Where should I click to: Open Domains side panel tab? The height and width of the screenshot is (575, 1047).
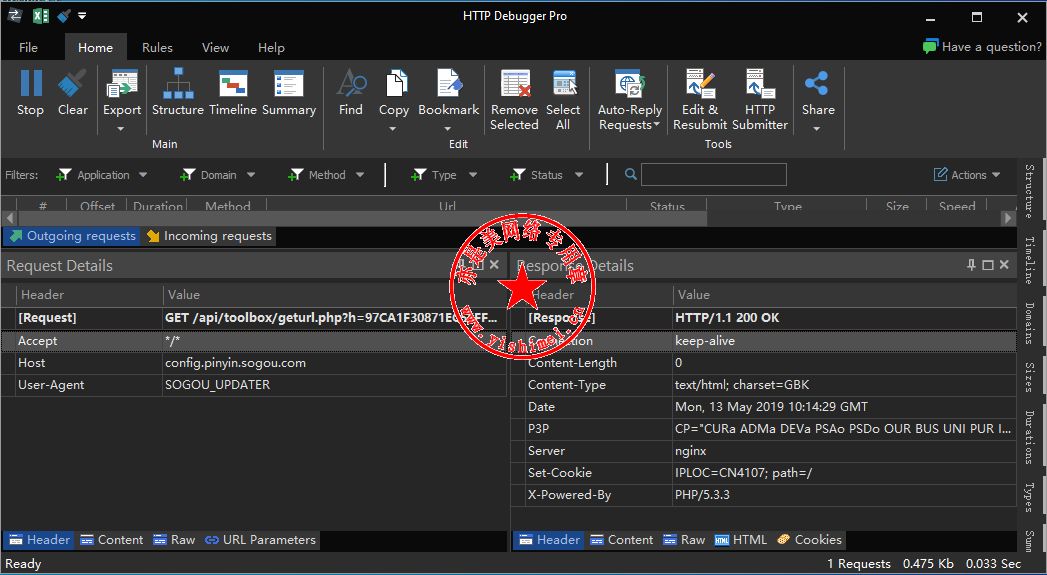click(x=1030, y=323)
